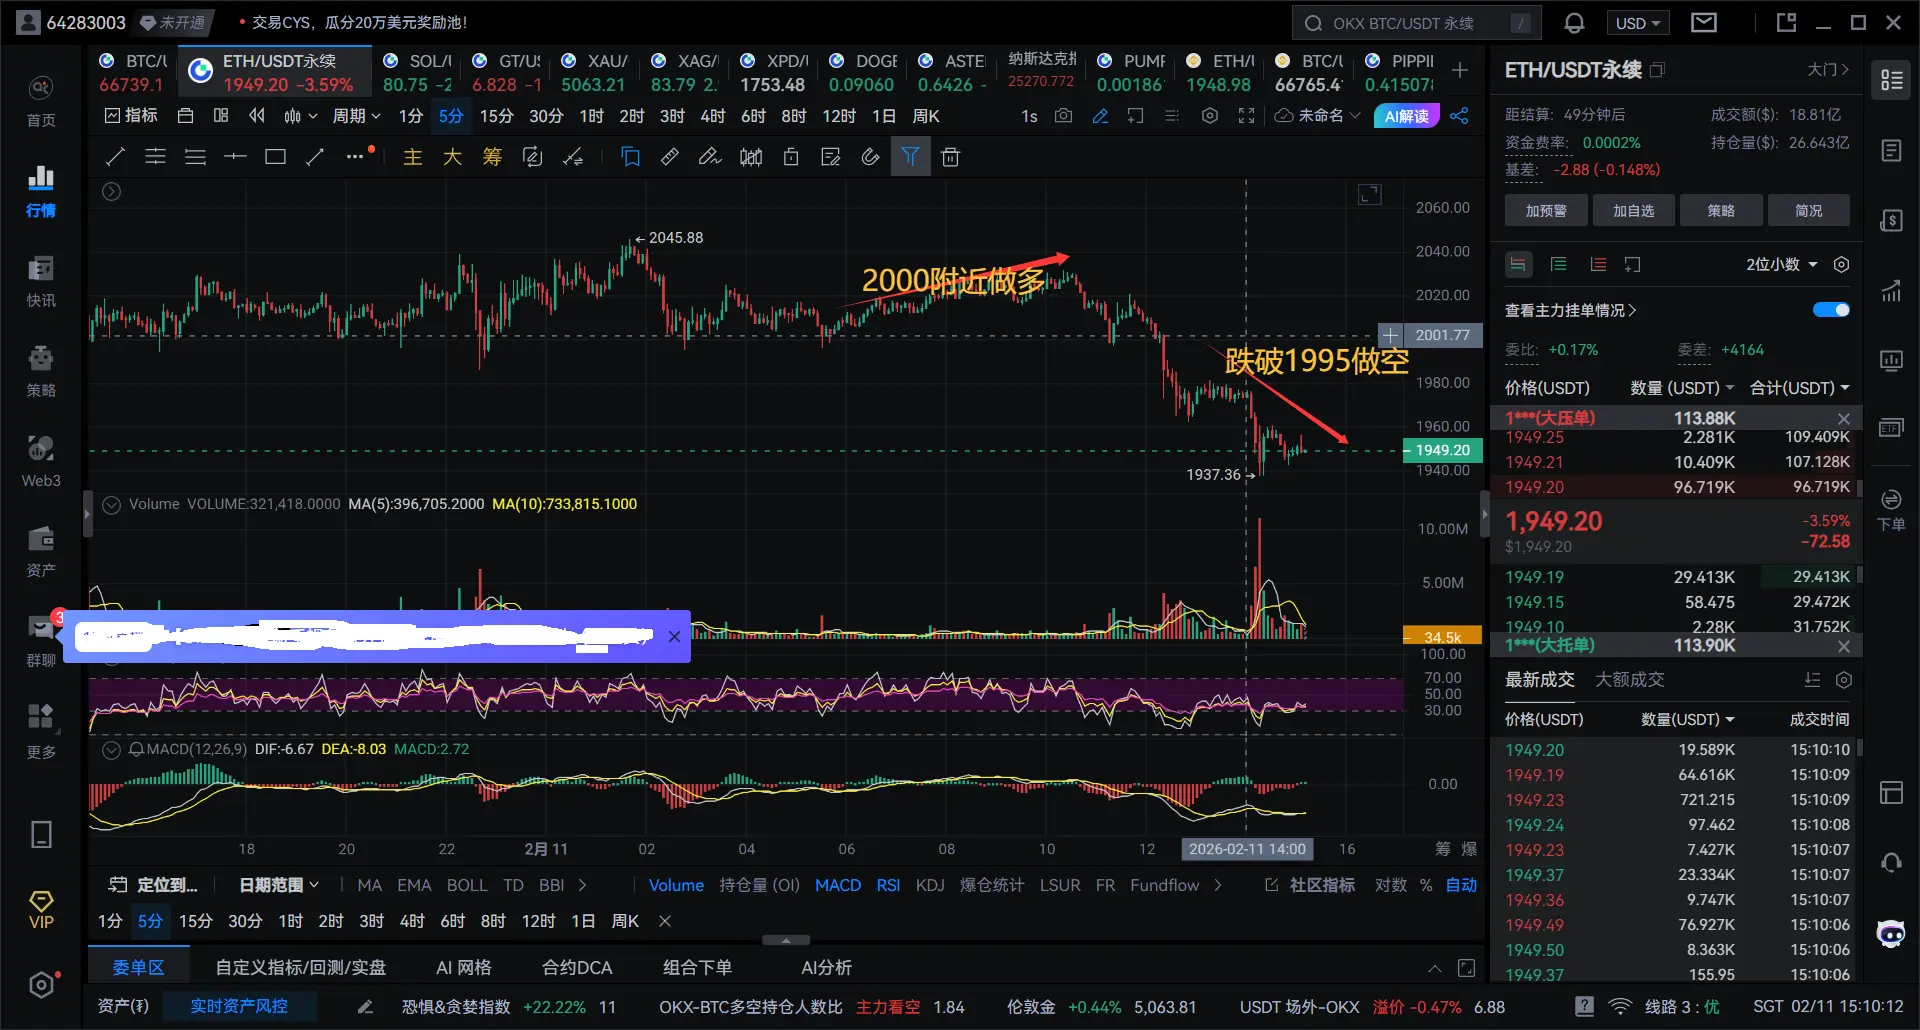The height and width of the screenshot is (1030, 1920).
Task: Open 群聊 group chat with unread badge
Action: 41,640
